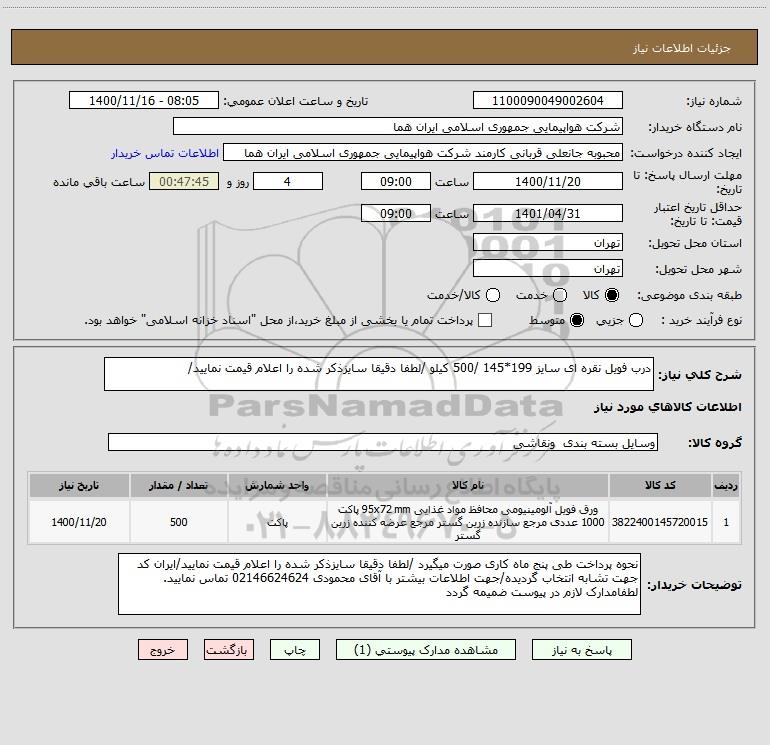Click the پاسخ به نیاز button
This screenshot has height=745, width=770.
click(x=581, y=650)
